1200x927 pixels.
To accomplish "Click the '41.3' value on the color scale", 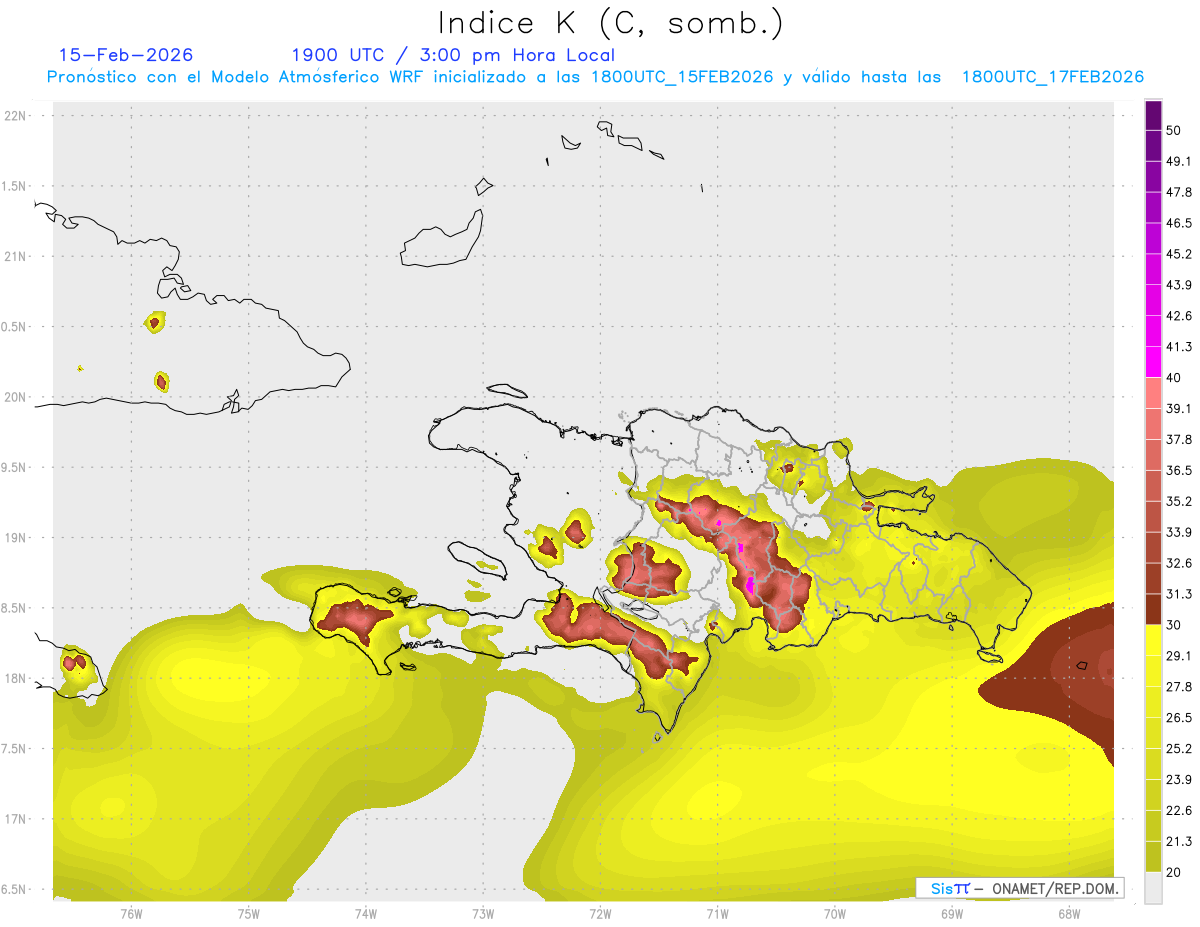I will (x=1178, y=347).
